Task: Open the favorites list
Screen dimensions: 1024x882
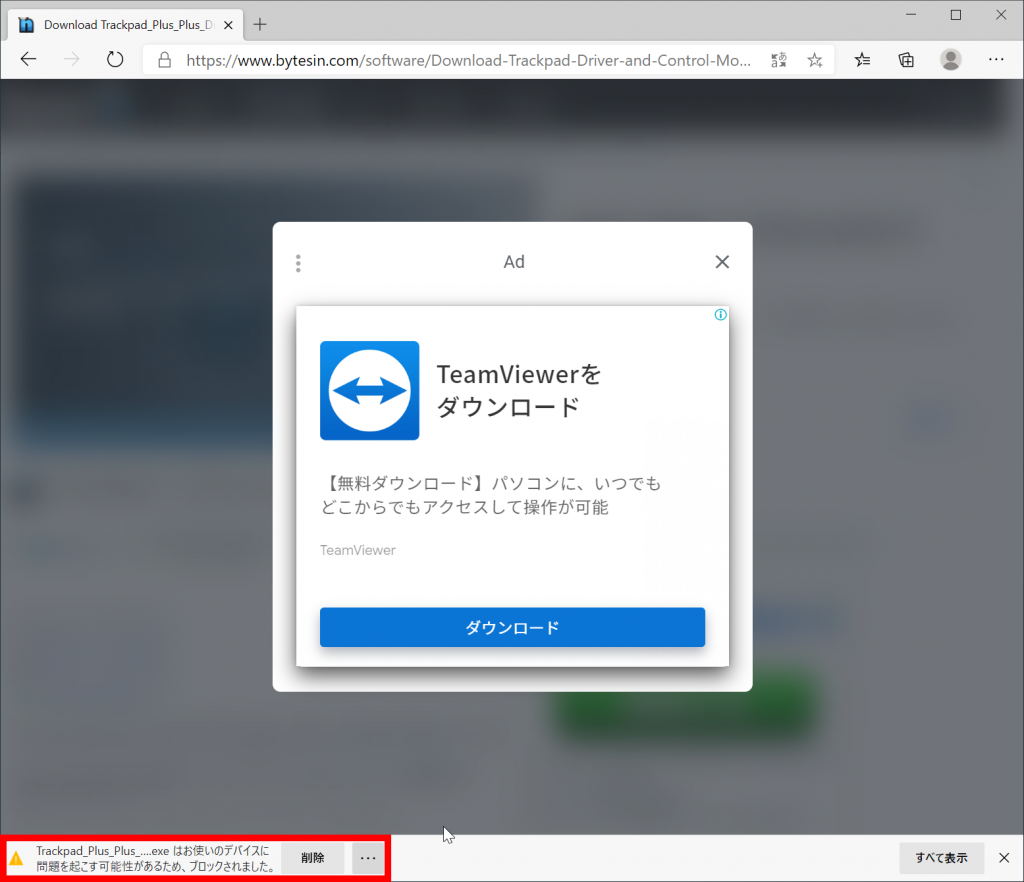Action: 862,60
